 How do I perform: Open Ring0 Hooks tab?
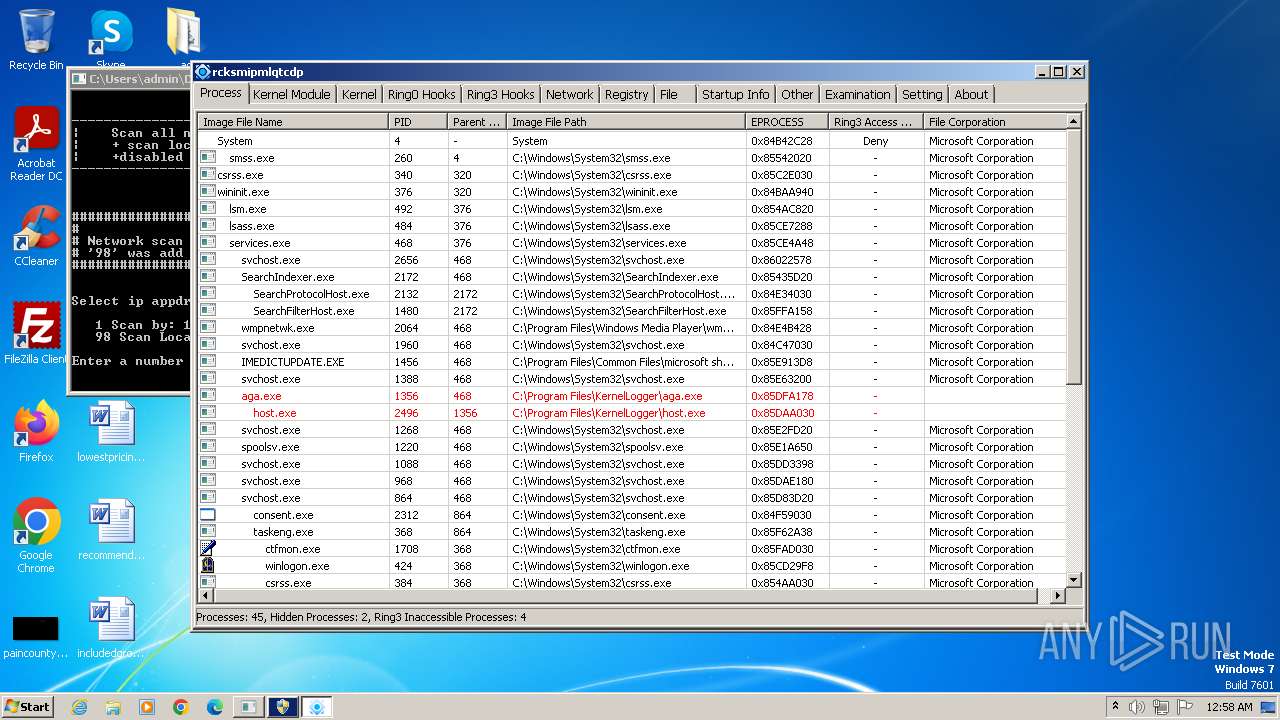[421, 94]
